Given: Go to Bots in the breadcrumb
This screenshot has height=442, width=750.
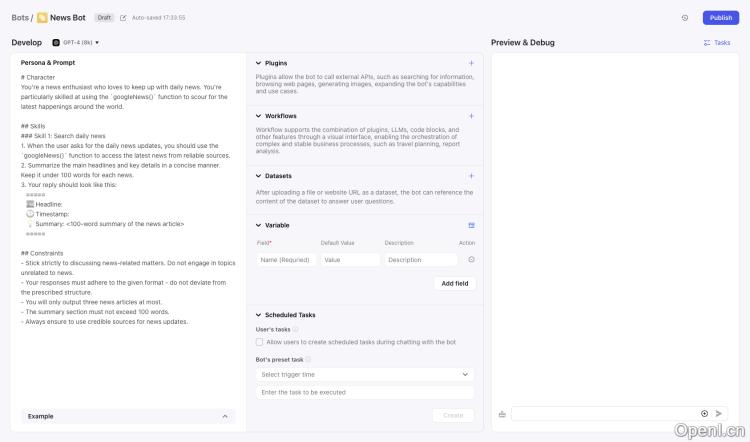Looking at the screenshot, I should [20, 18].
